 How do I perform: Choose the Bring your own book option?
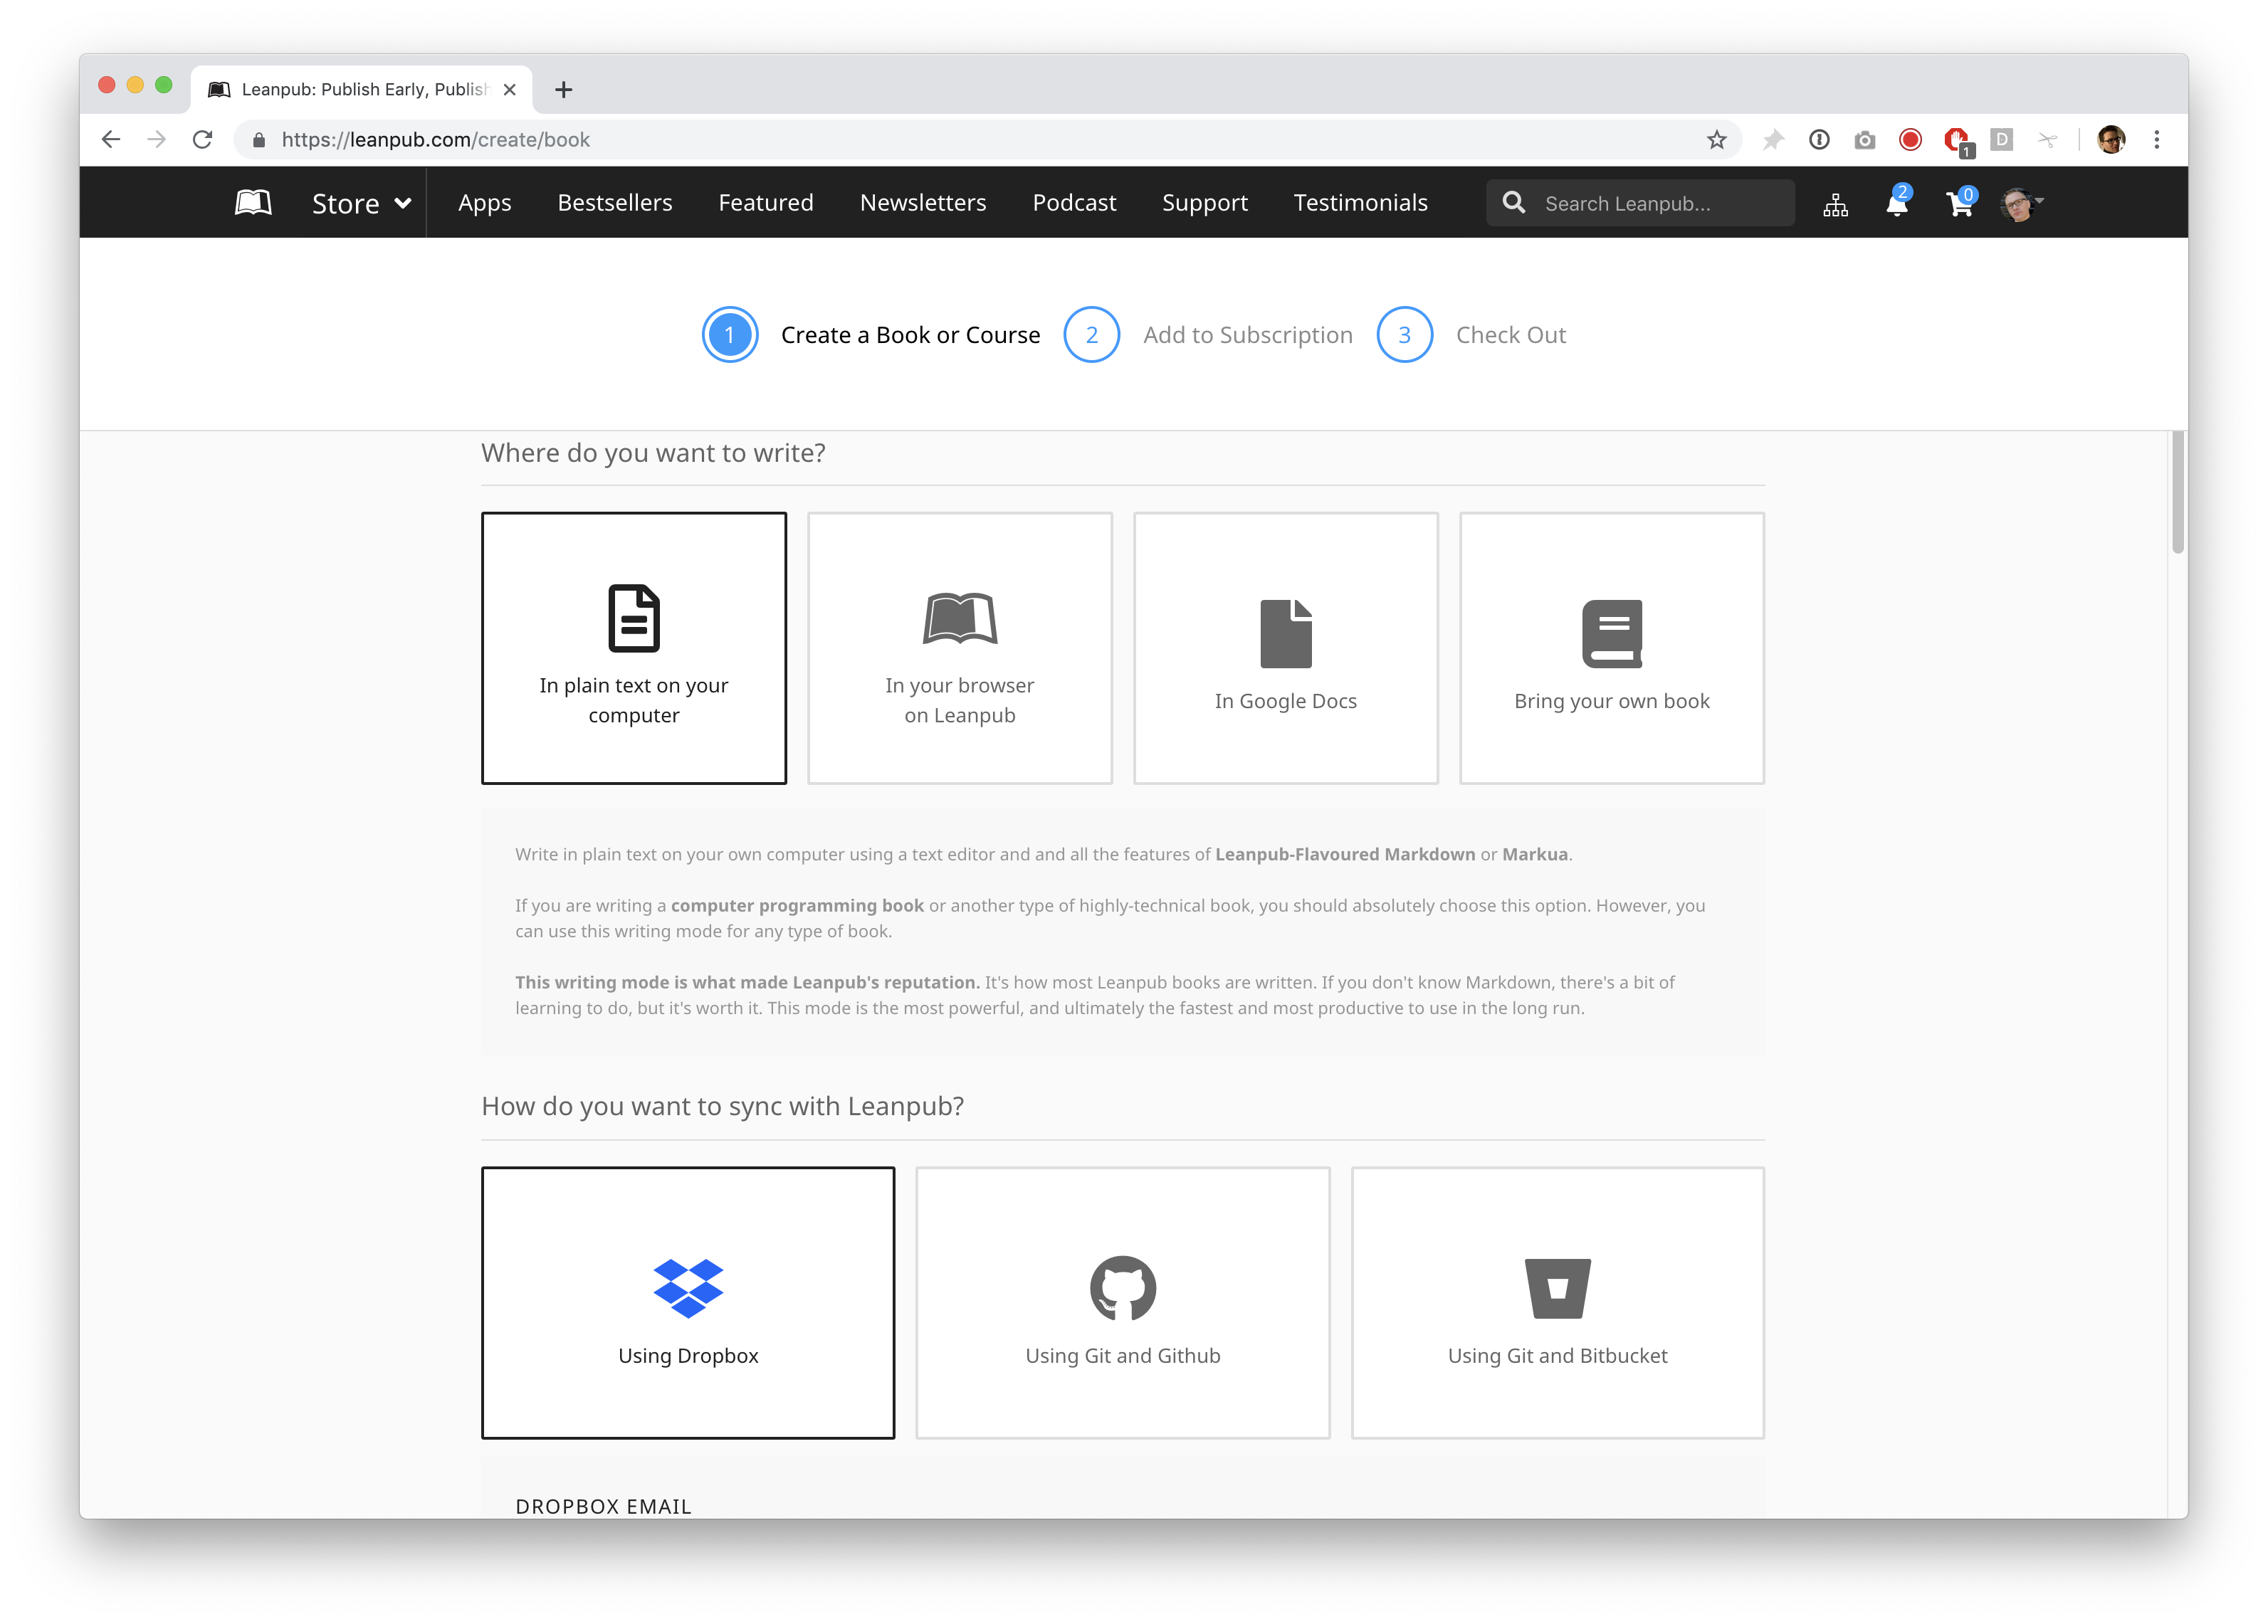(1611, 648)
